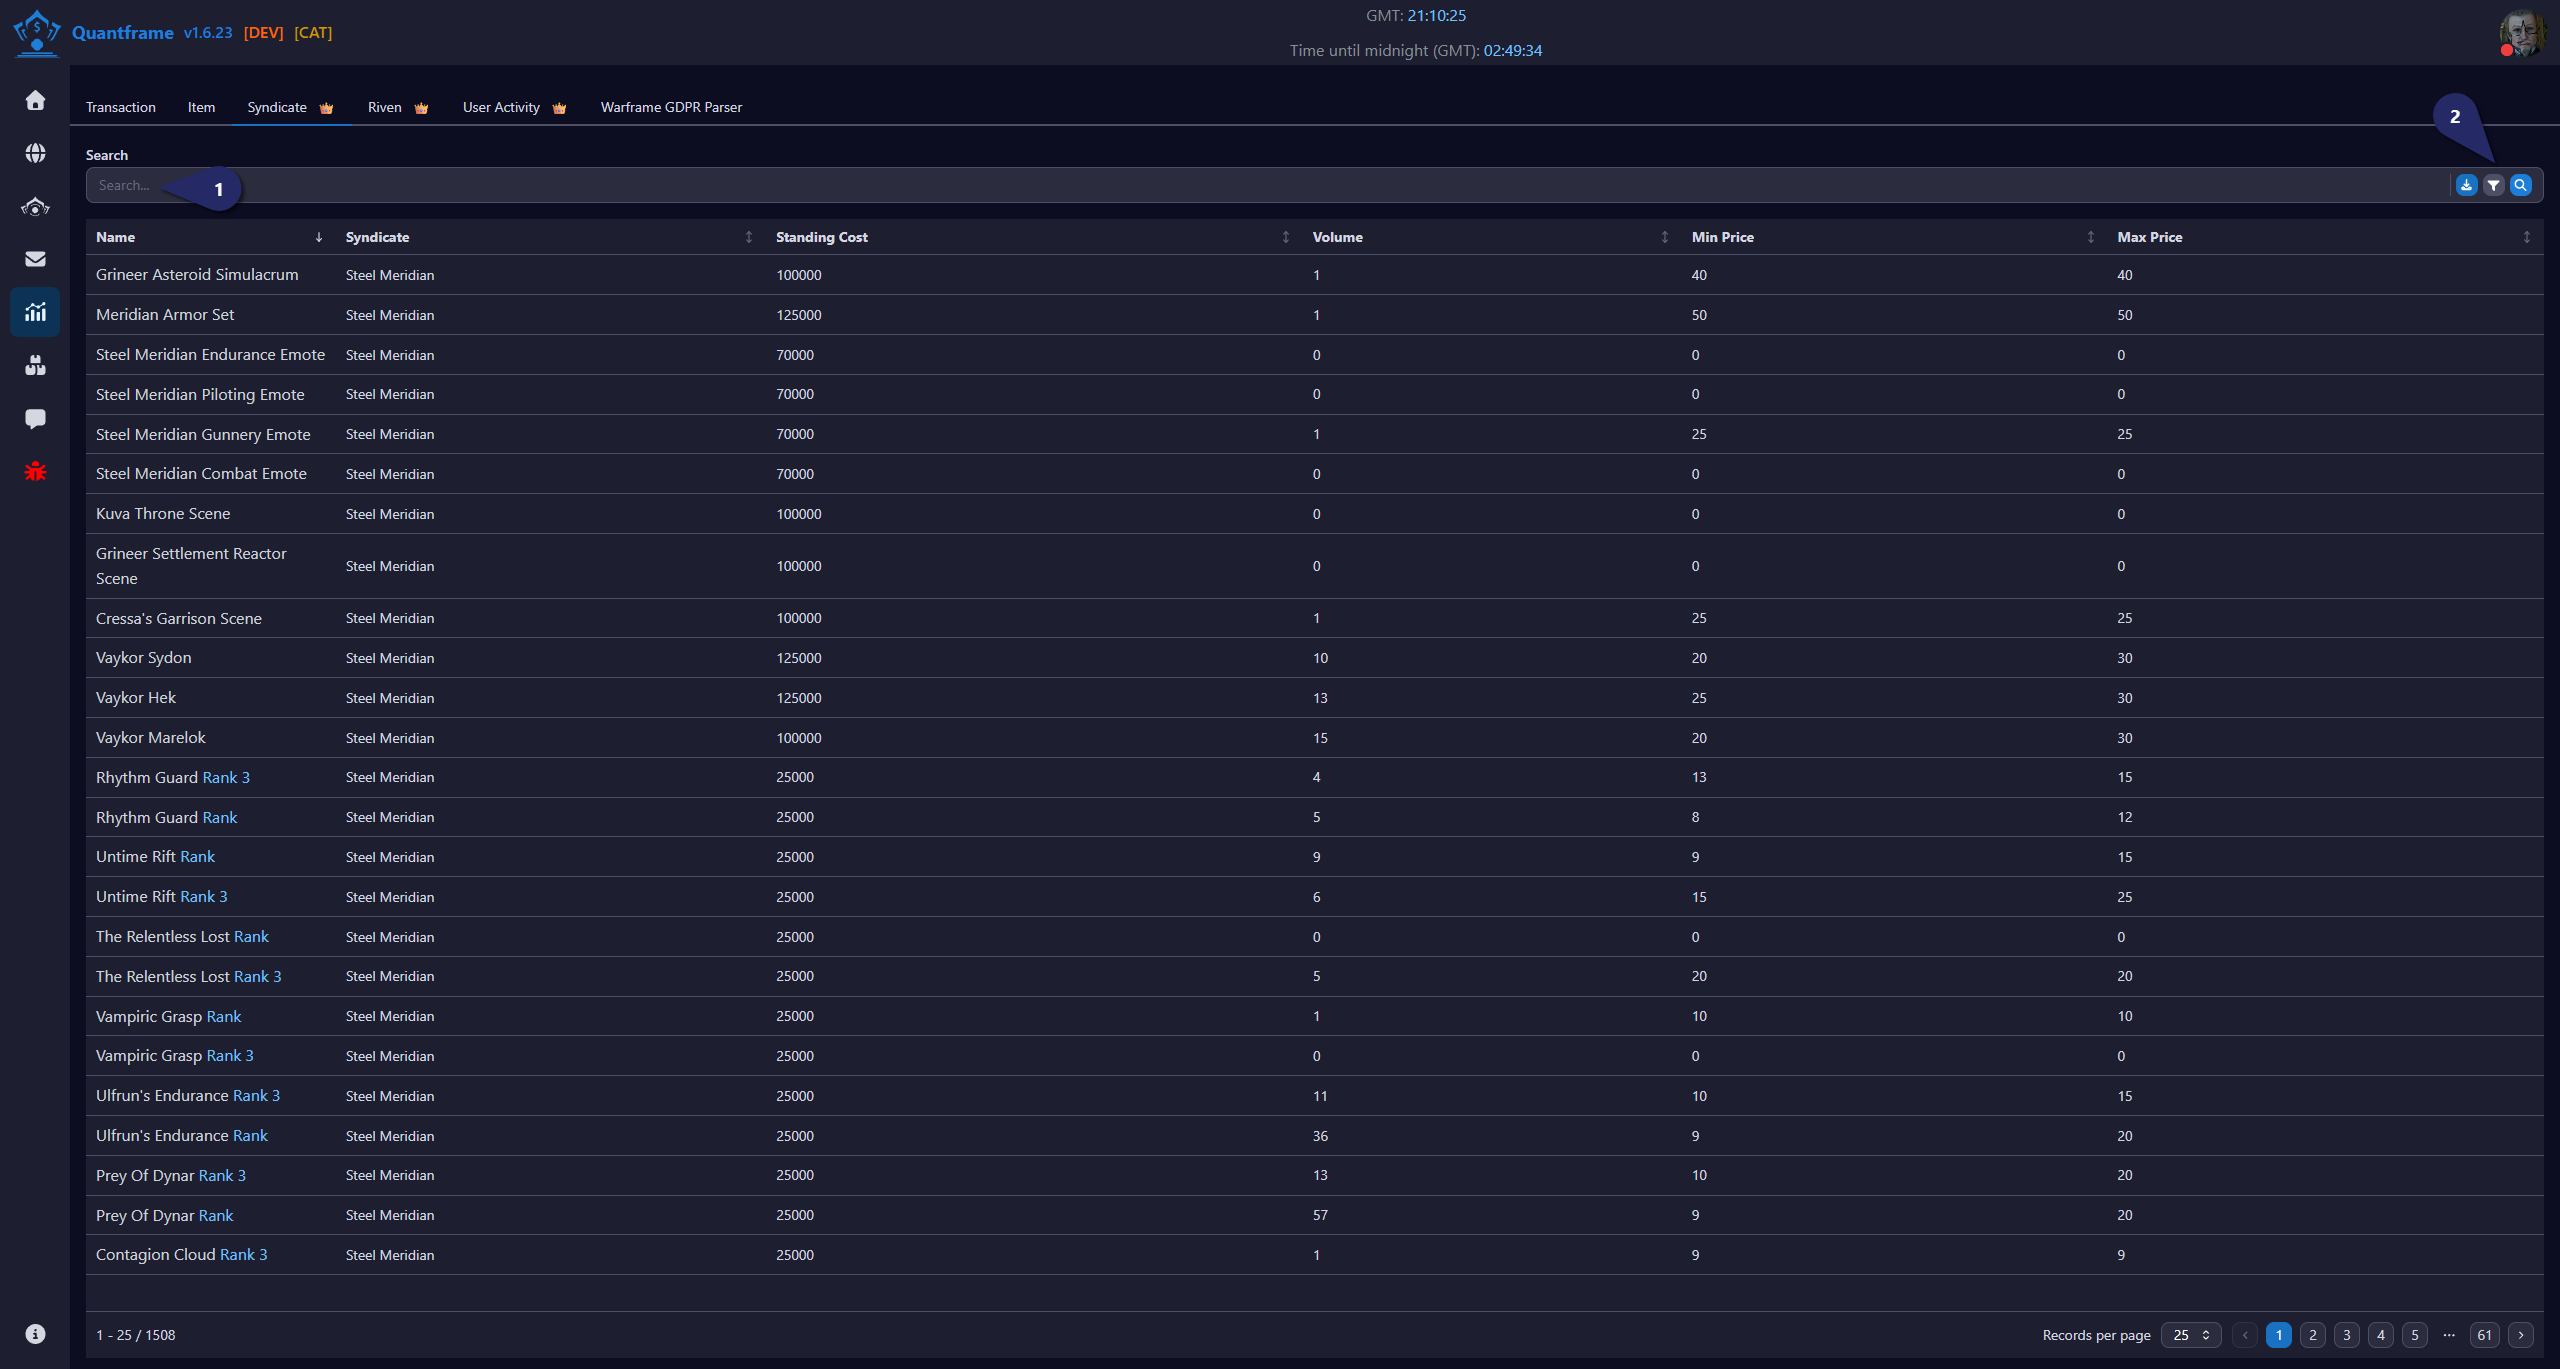
Task: Click Prey Of Dynar Rank 3 row
Action: [1314, 1175]
